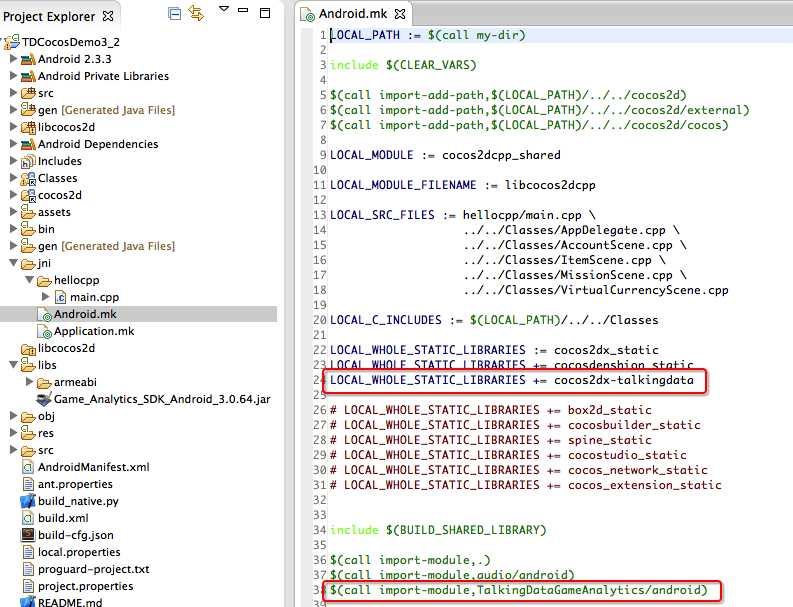The height and width of the screenshot is (607, 793).
Task: Click the Includes node icon
Action: click(x=28, y=161)
